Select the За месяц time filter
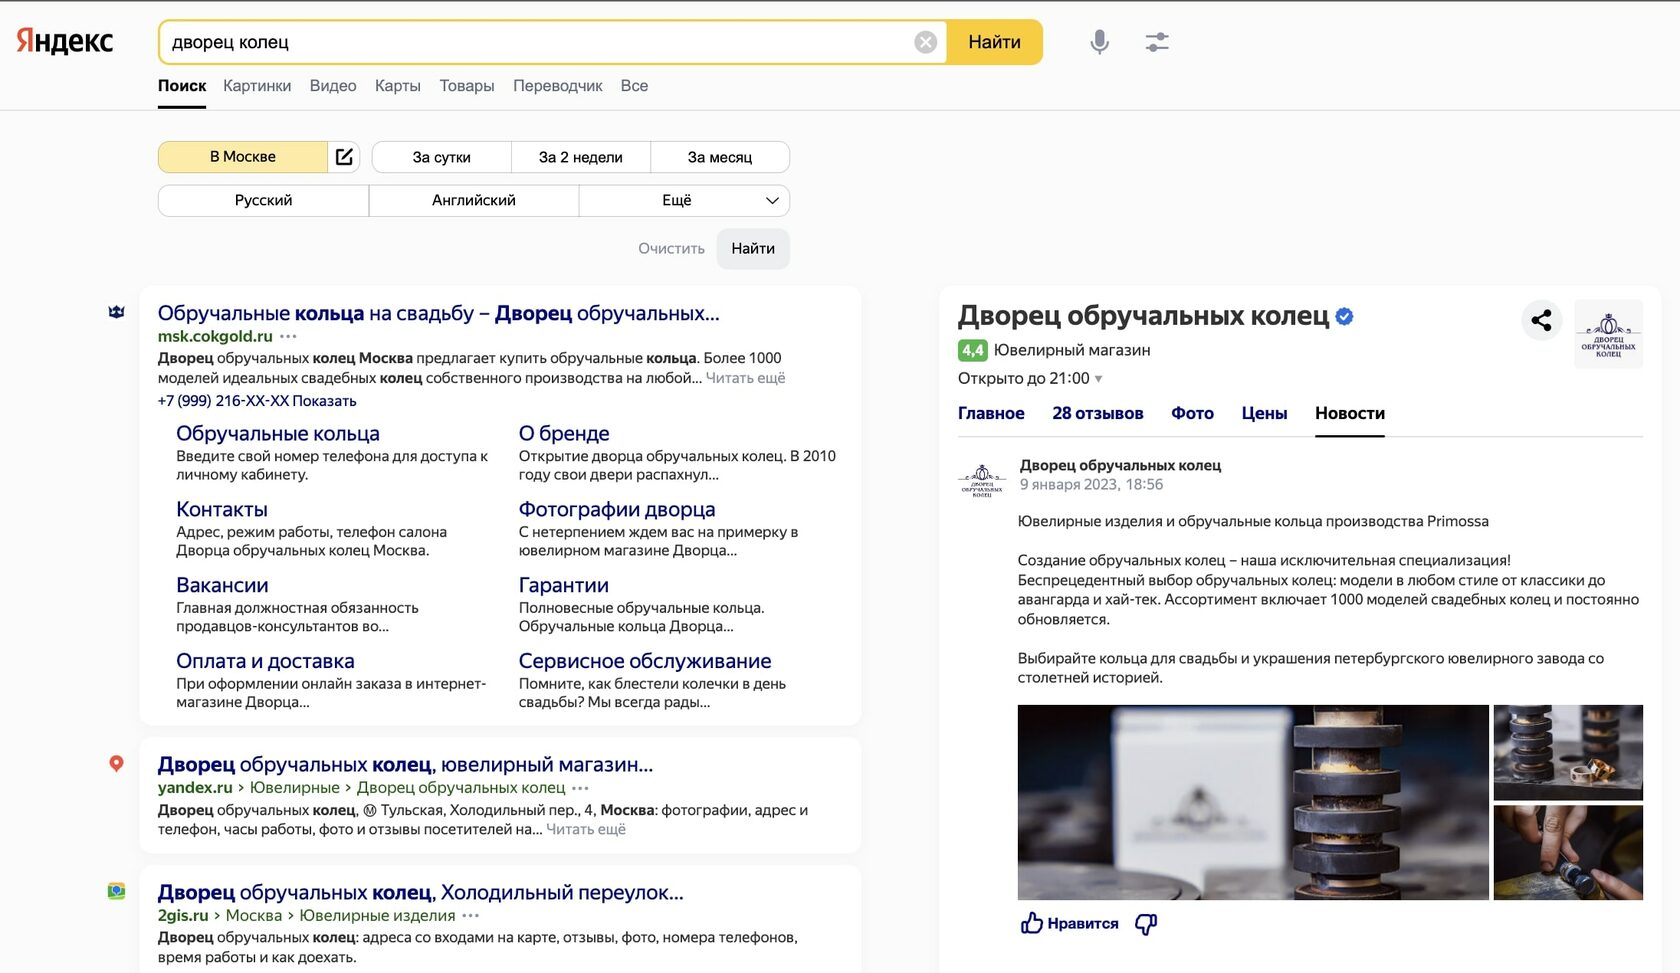 (x=720, y=157)
